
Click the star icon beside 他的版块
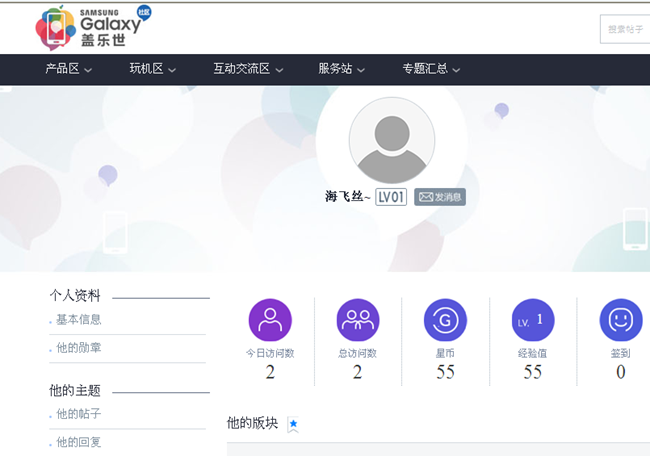point(293,424)
